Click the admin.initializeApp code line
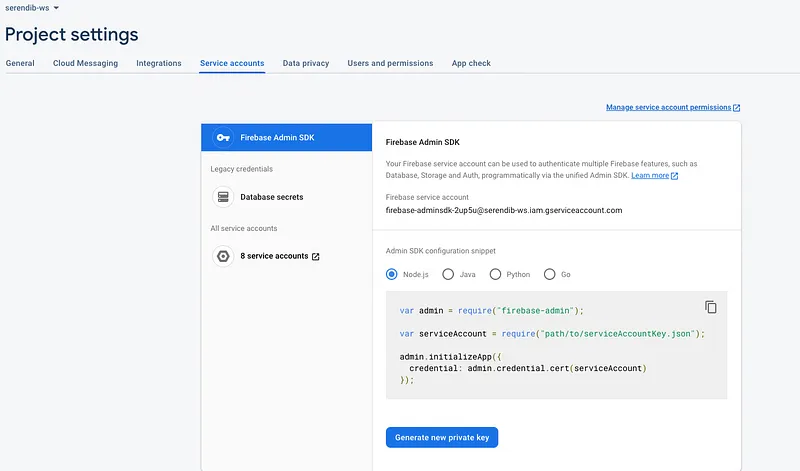 (451, 357)
